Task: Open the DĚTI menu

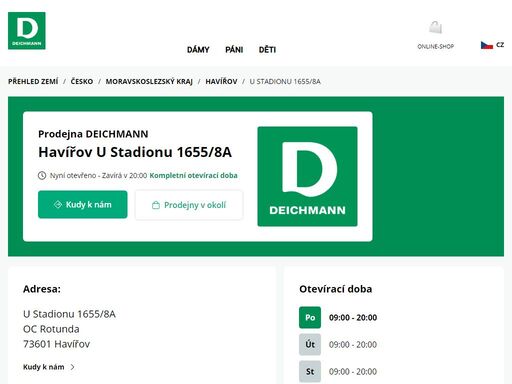Action: coord(267,50)
